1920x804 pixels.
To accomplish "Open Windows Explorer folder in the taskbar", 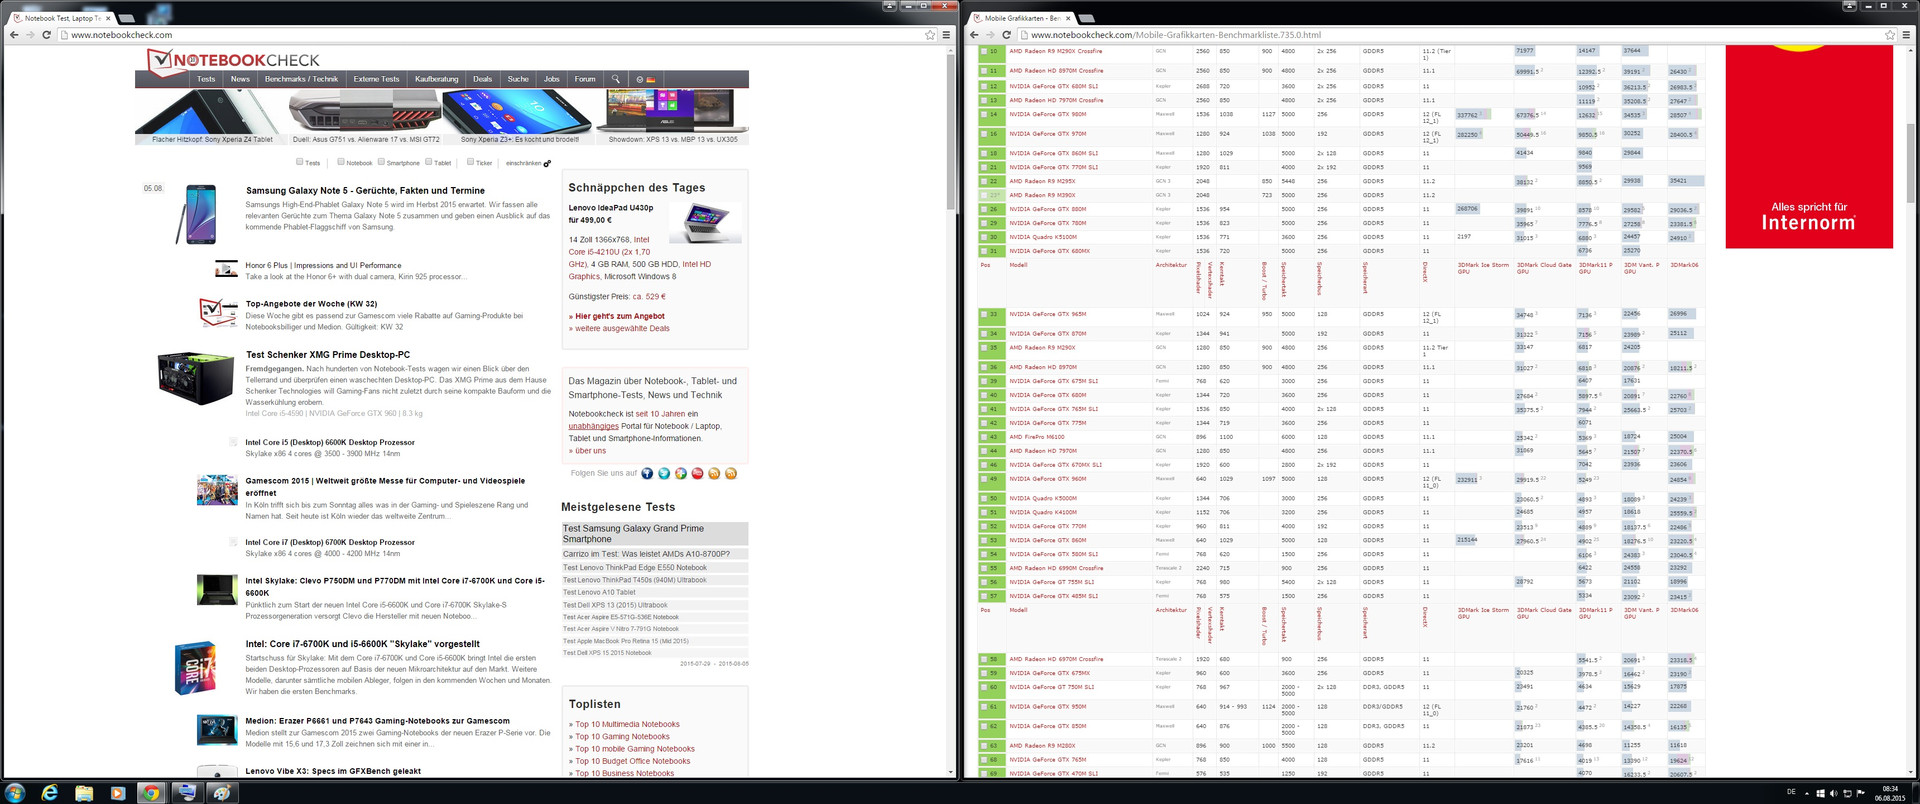I will tap(84, 793).
